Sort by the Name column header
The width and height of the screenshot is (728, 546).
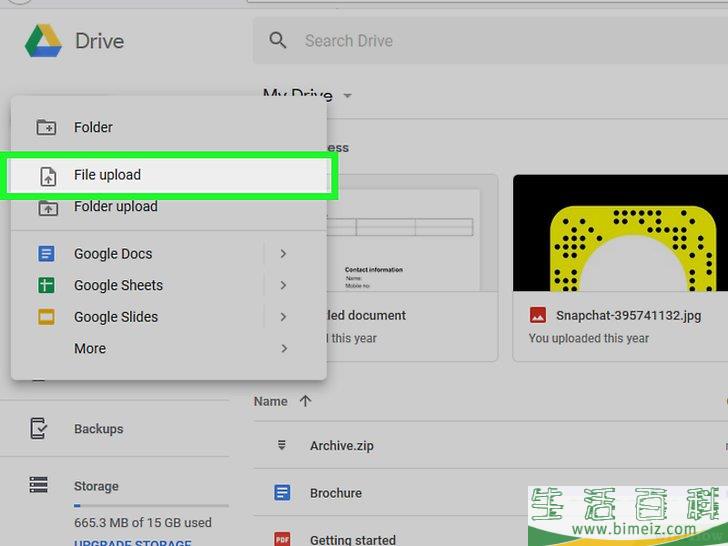[271, 401]
